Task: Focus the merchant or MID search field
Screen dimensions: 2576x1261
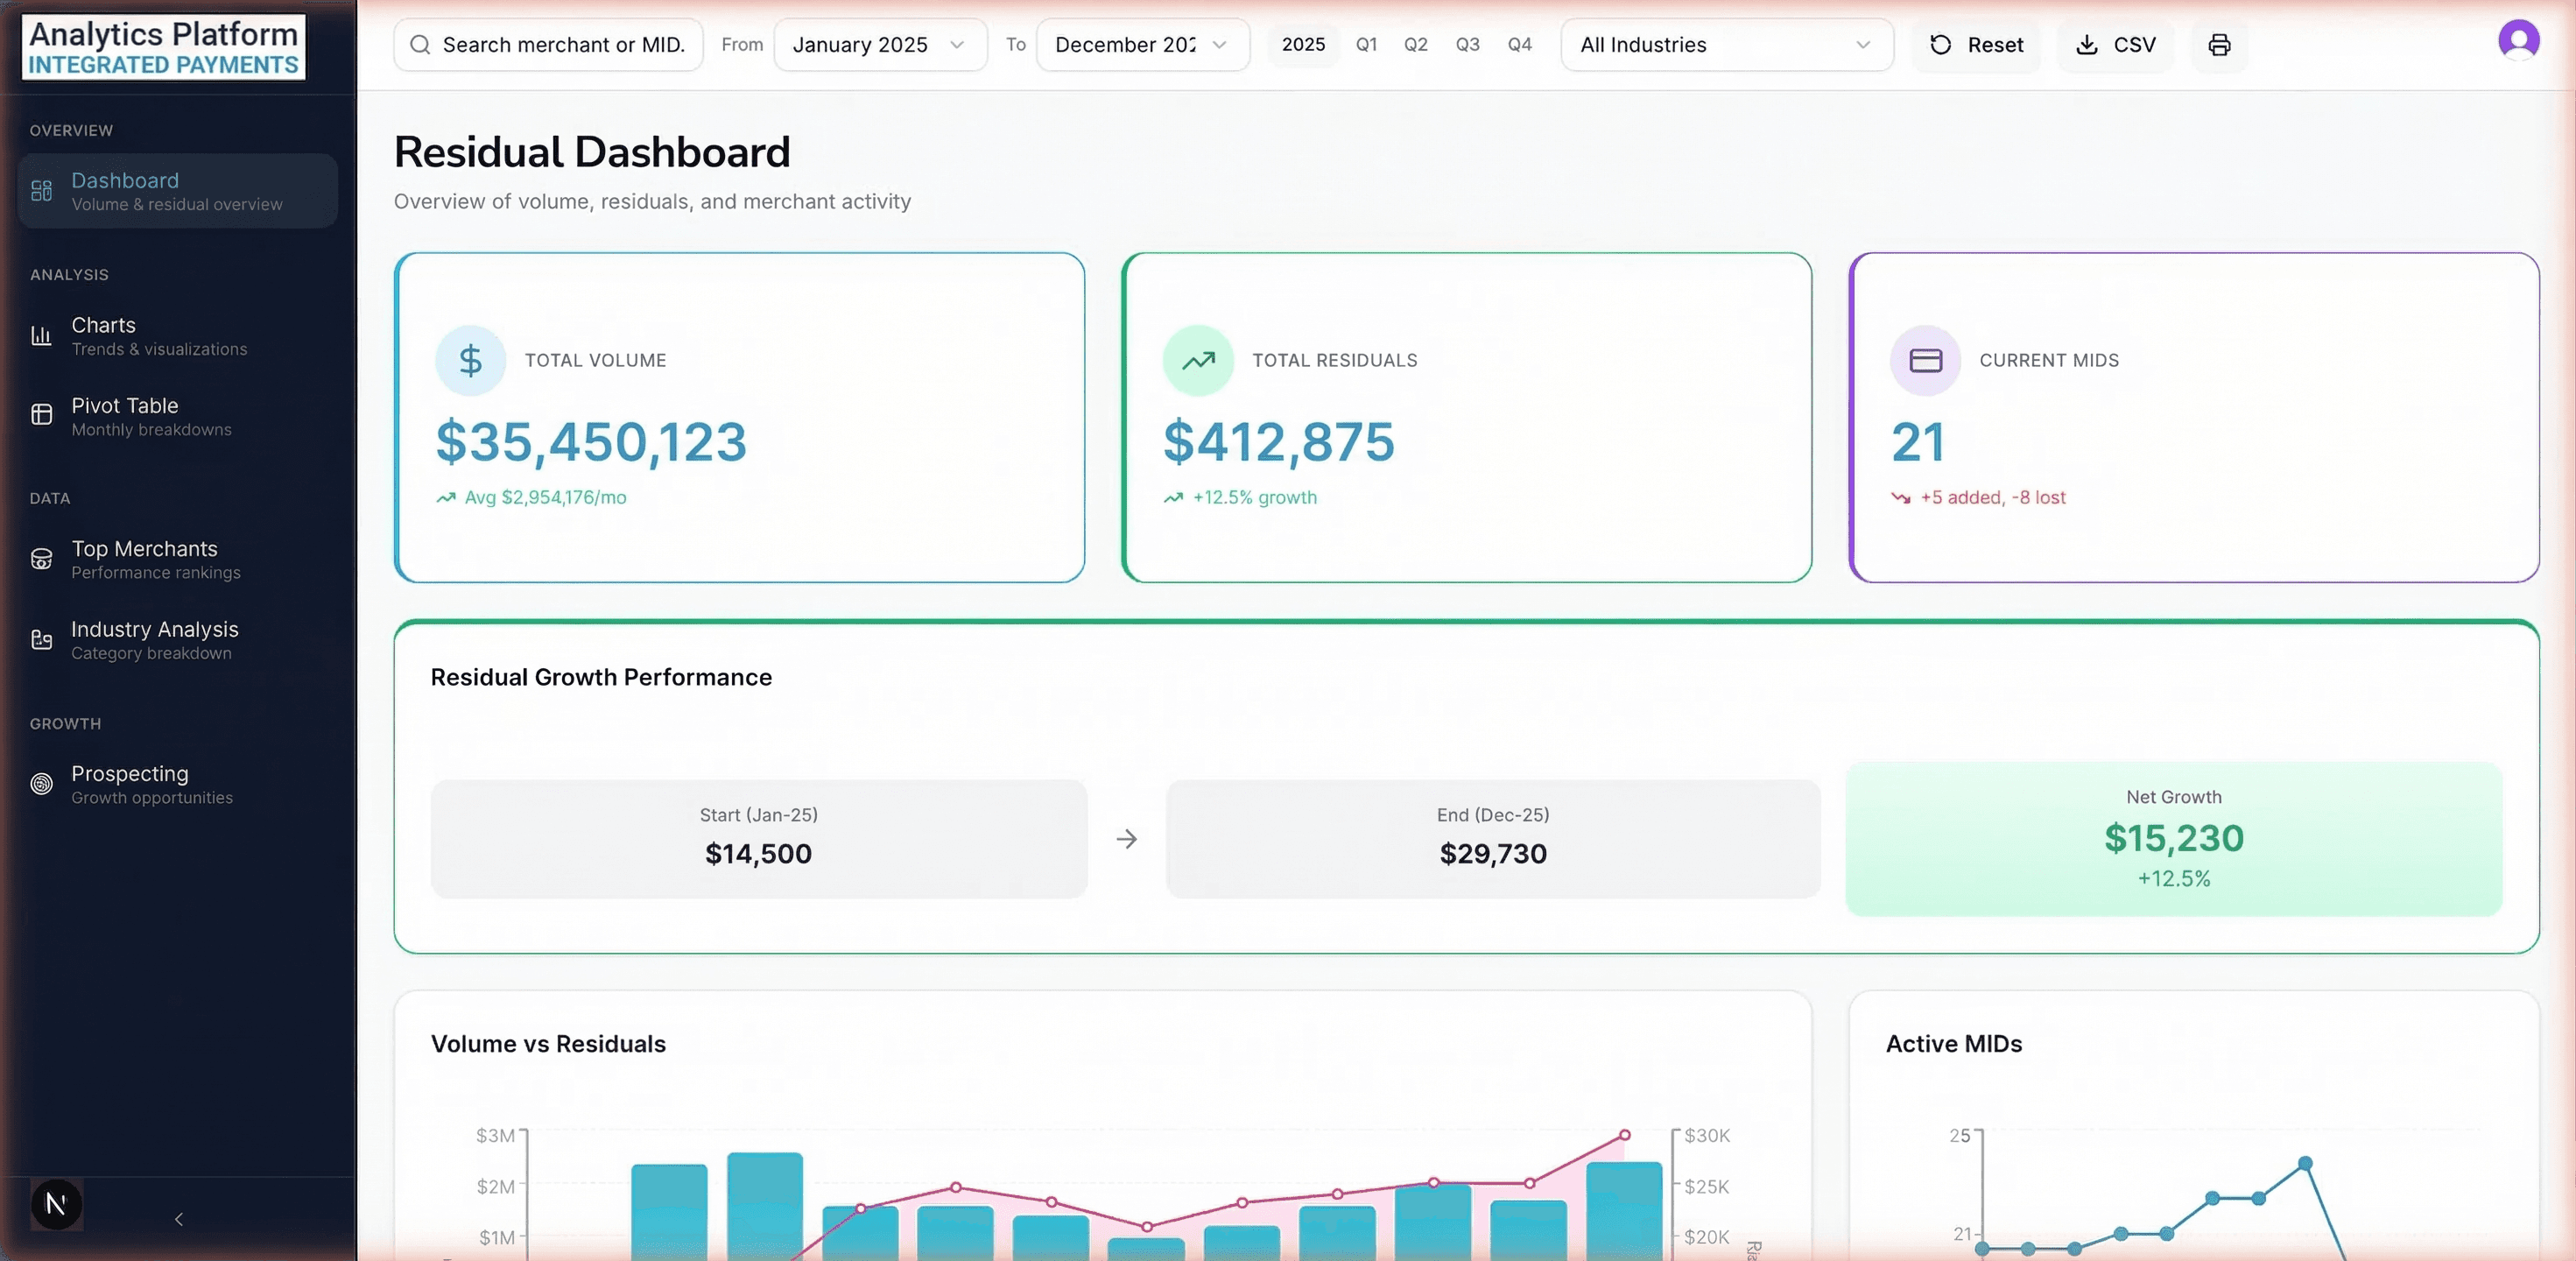Action: [548, 45]
